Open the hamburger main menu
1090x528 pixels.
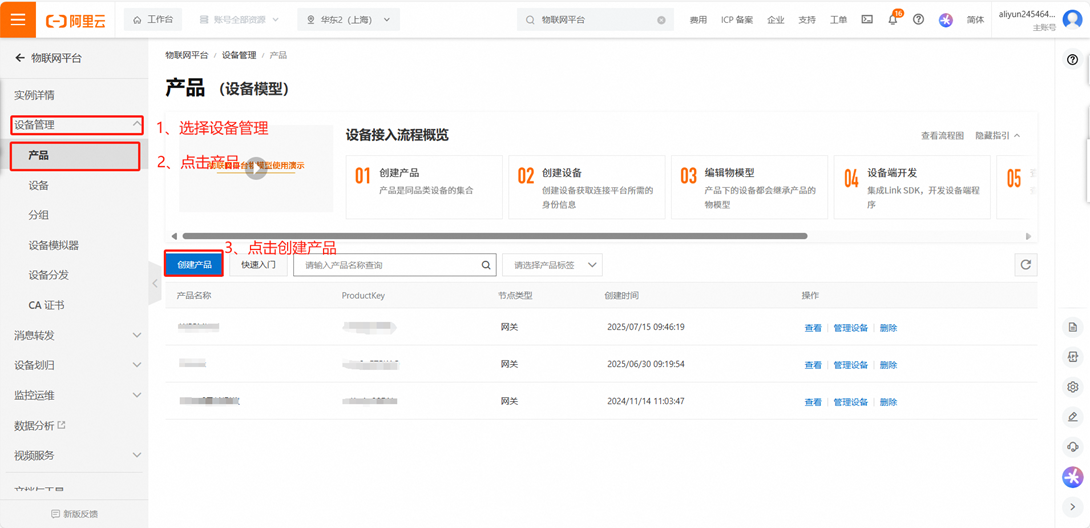coord(18,19)
